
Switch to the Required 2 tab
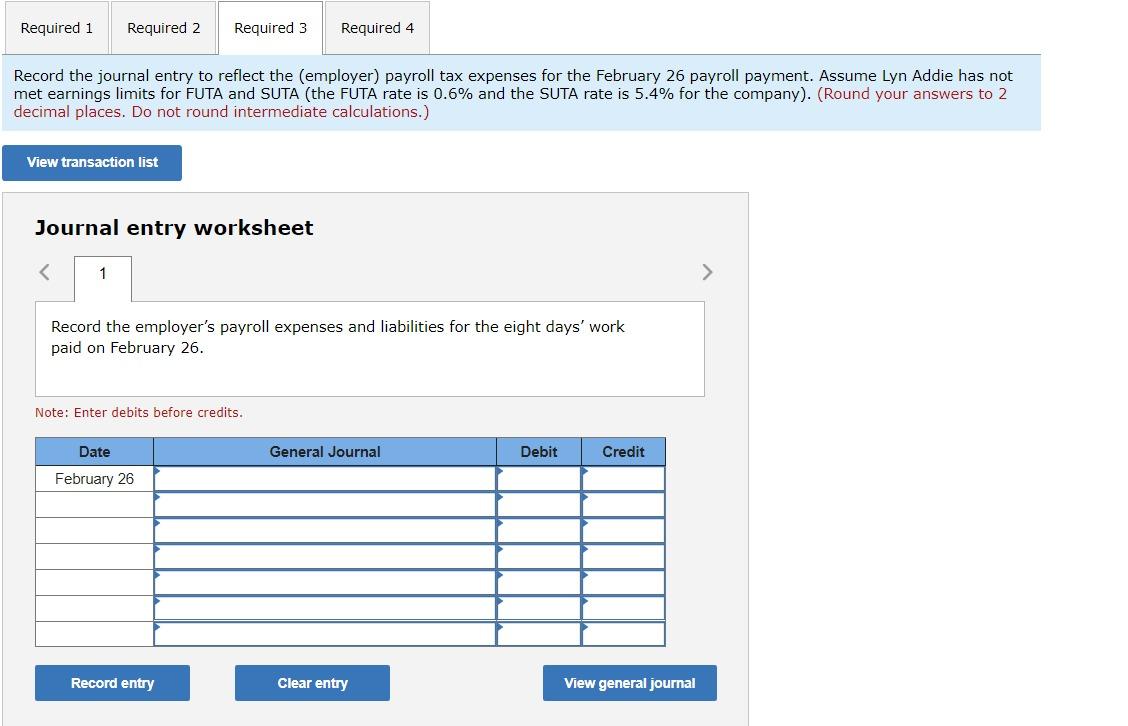(x=163, y=28)
